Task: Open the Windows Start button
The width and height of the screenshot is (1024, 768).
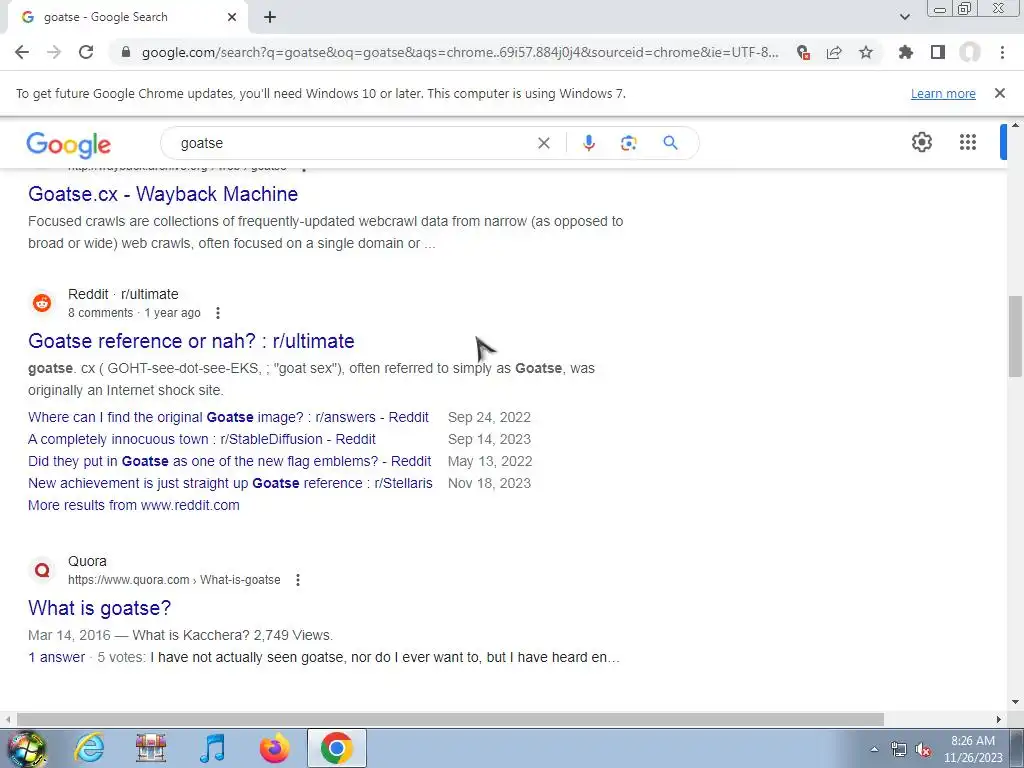Action: tap(26, 748)
